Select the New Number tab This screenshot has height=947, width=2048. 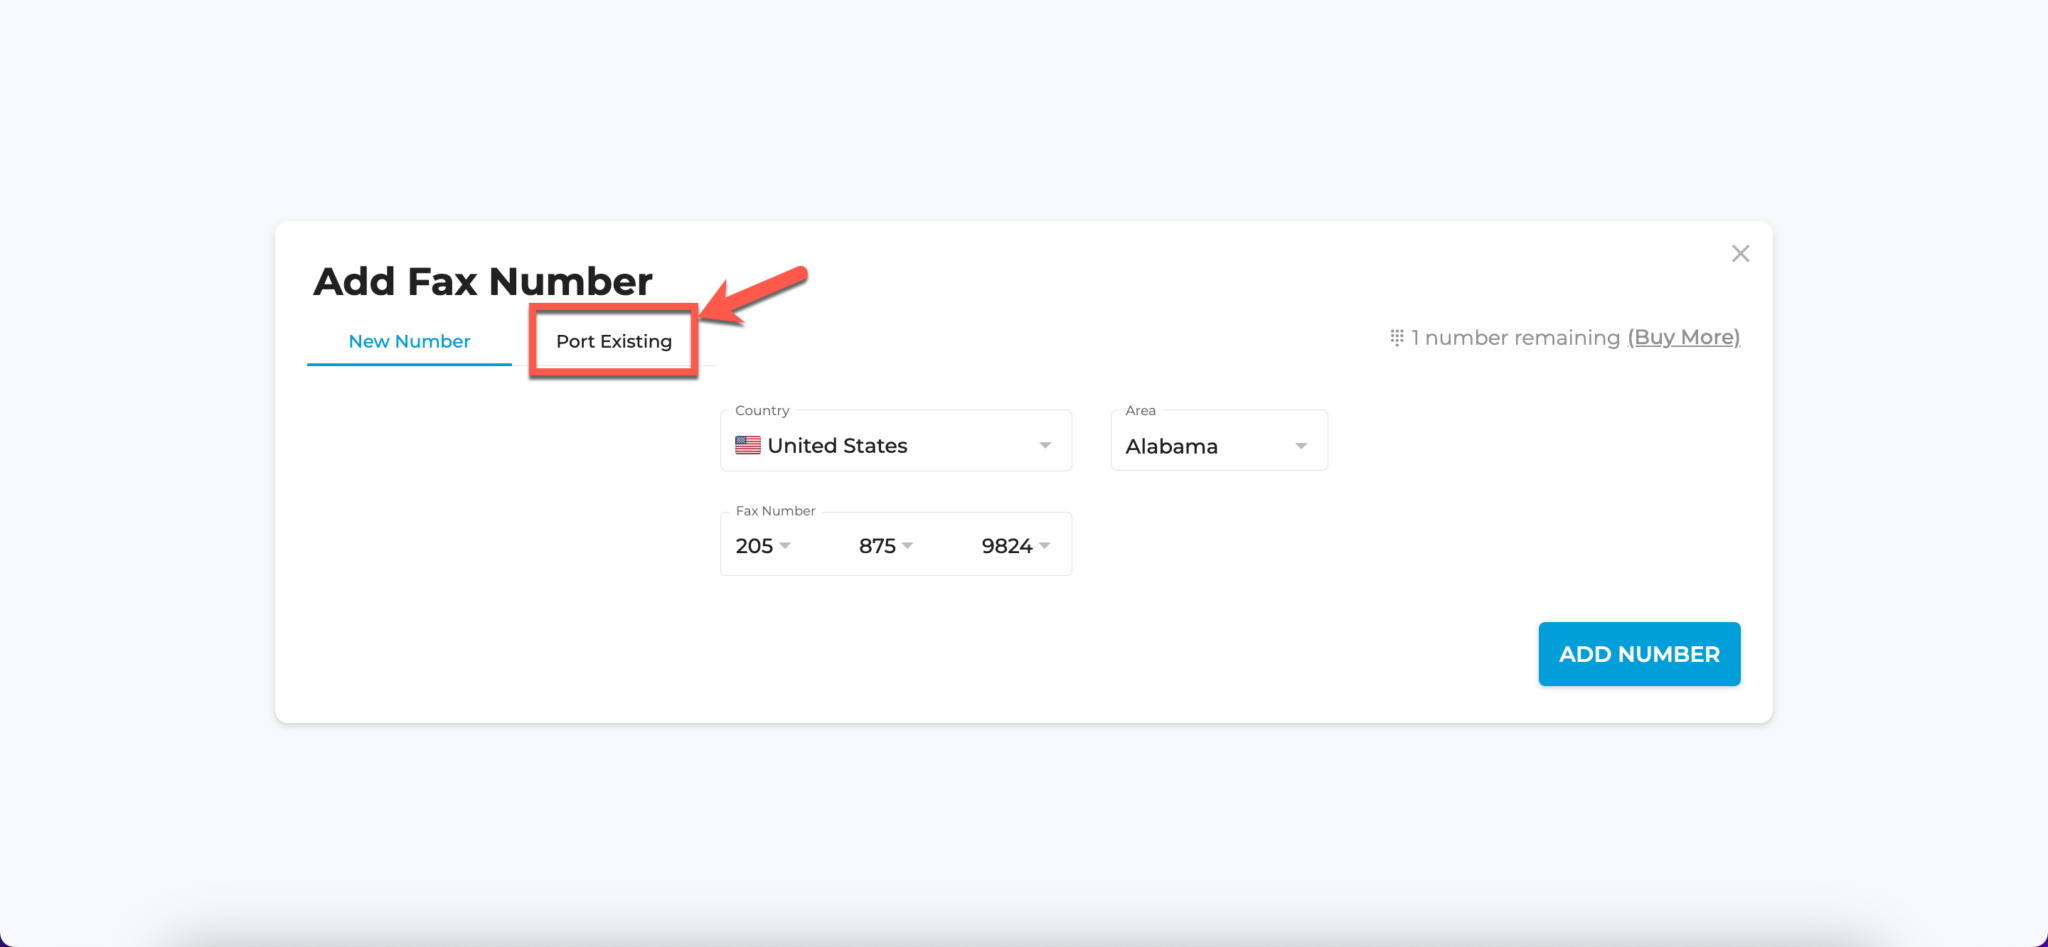coord(409,341)
